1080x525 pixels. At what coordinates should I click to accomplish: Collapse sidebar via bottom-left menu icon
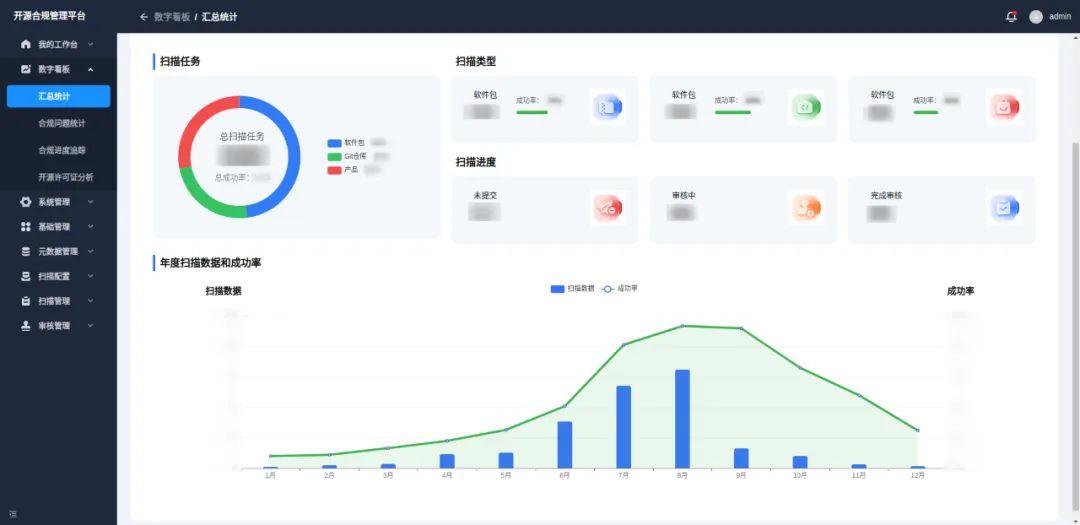pos(13,514)
